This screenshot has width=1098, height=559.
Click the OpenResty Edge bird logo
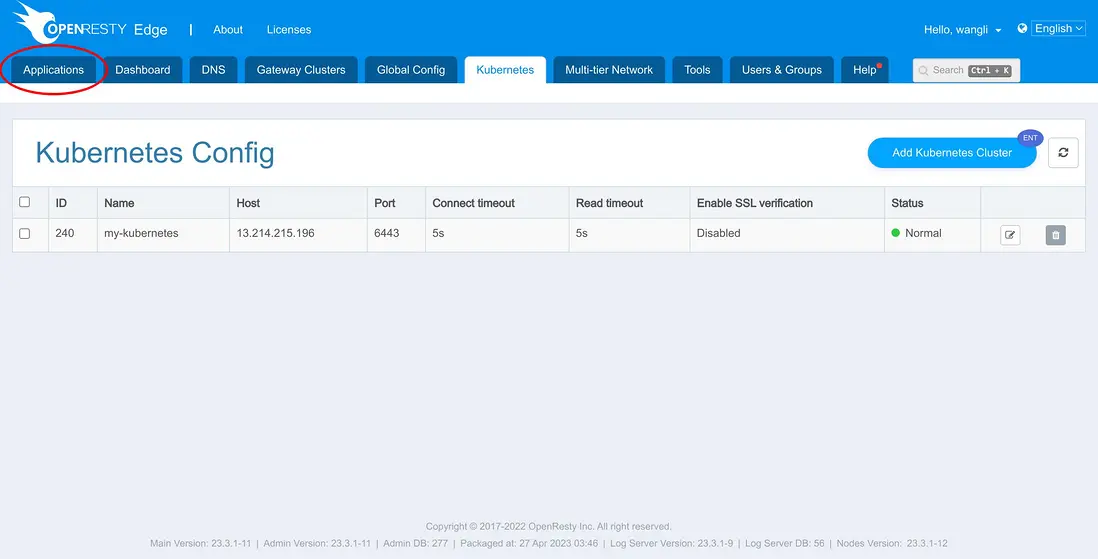35,22
